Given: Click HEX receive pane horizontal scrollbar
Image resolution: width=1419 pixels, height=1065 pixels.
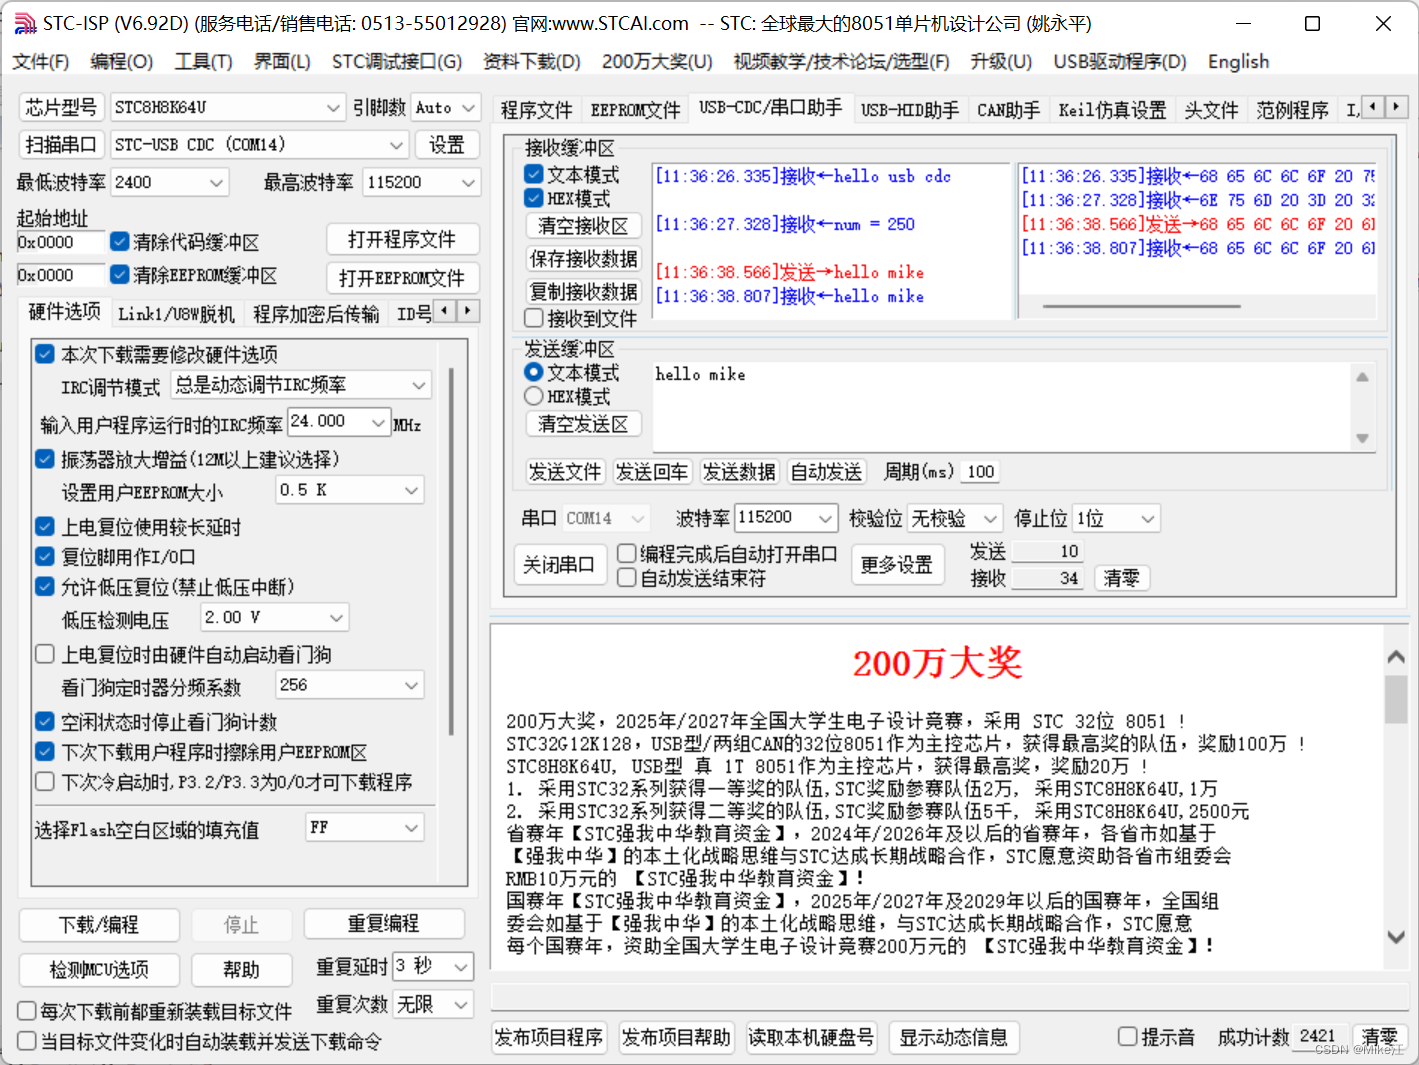Looking at the screenshot, I should coord(1141,307).
